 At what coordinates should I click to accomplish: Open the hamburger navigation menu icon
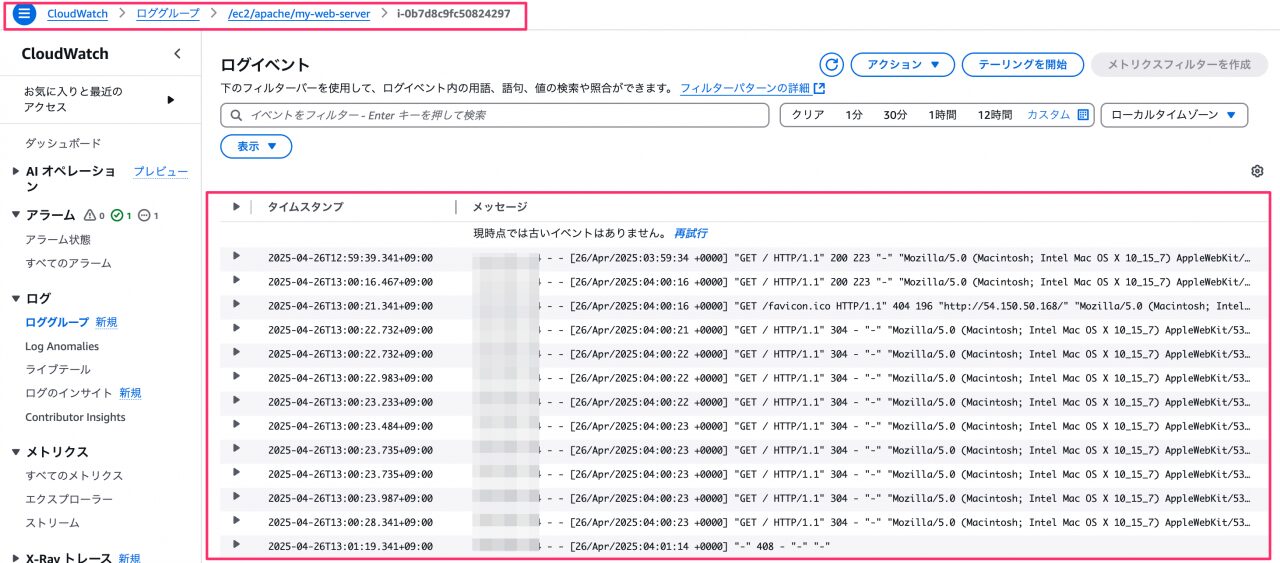coord(25,14)
